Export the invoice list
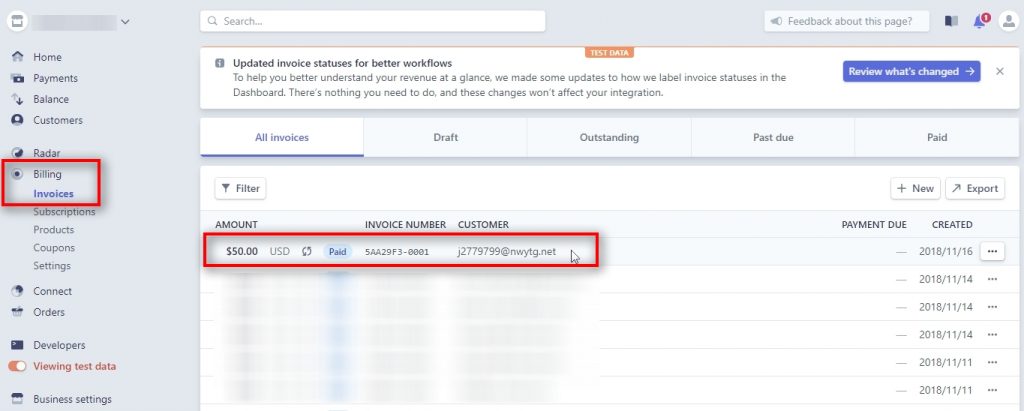This screenshot has height=411, width=1024. [x=974, y=188]
